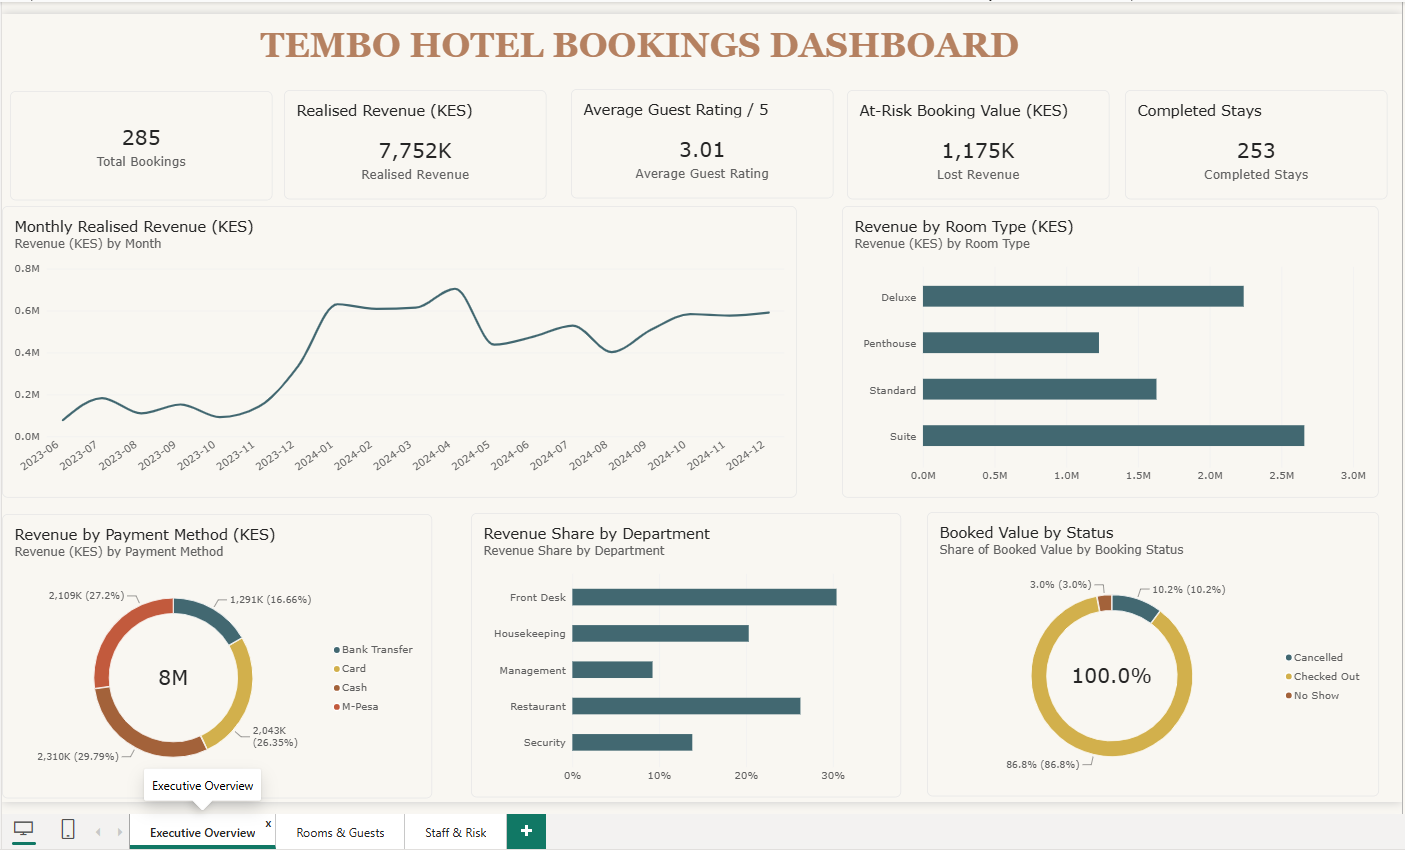This screenshot has height=850, width=1405.
Task: Close the Executive Overview page tab
Action: coord(268,824)
